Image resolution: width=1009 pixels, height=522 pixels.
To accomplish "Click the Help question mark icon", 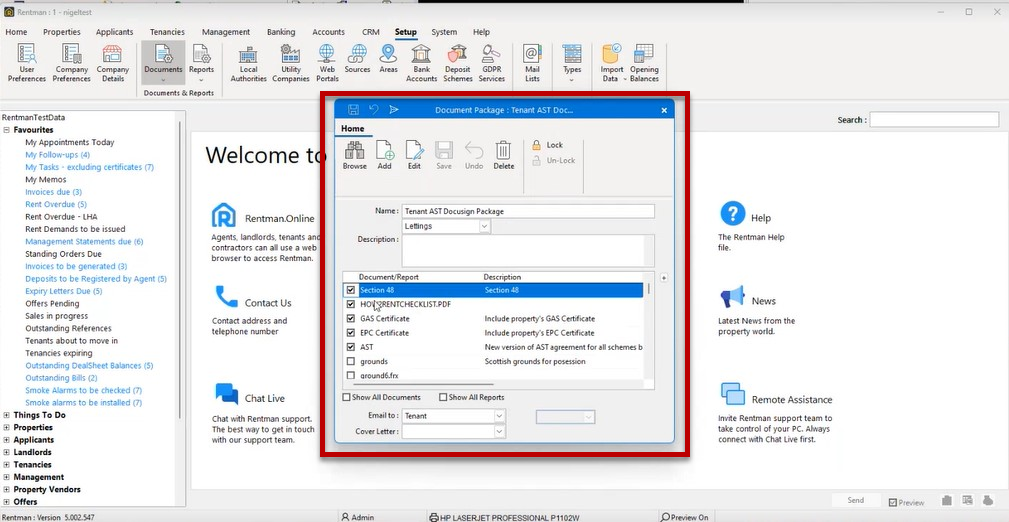I will 732,213.
